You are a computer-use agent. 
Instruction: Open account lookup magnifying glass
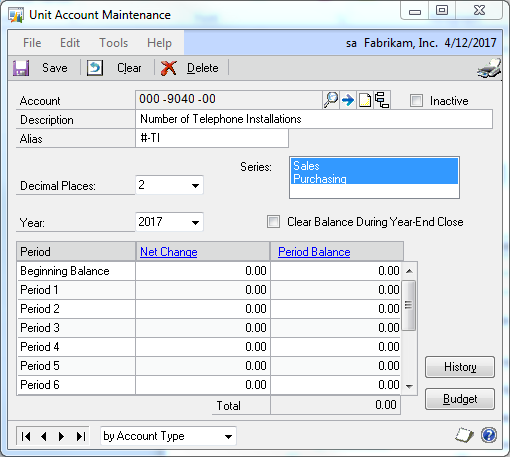[x=331, y=100]
